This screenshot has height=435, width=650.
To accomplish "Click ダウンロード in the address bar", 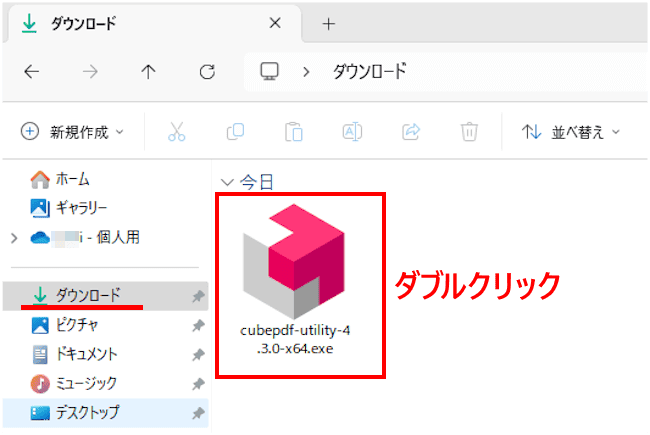I will [370, 72].
